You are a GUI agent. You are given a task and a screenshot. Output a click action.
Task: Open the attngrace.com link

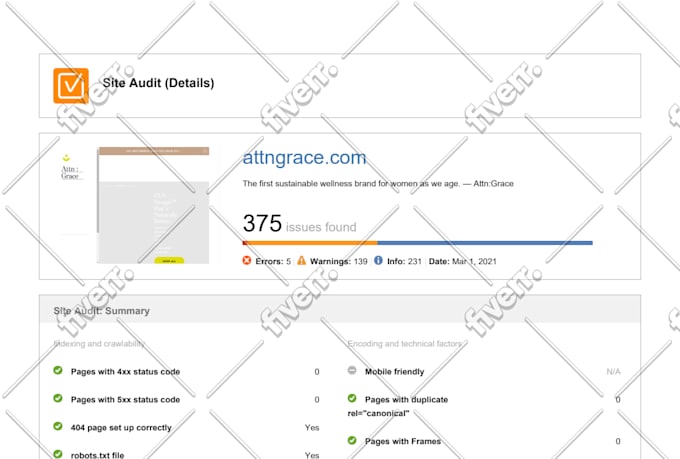point(304,157)
